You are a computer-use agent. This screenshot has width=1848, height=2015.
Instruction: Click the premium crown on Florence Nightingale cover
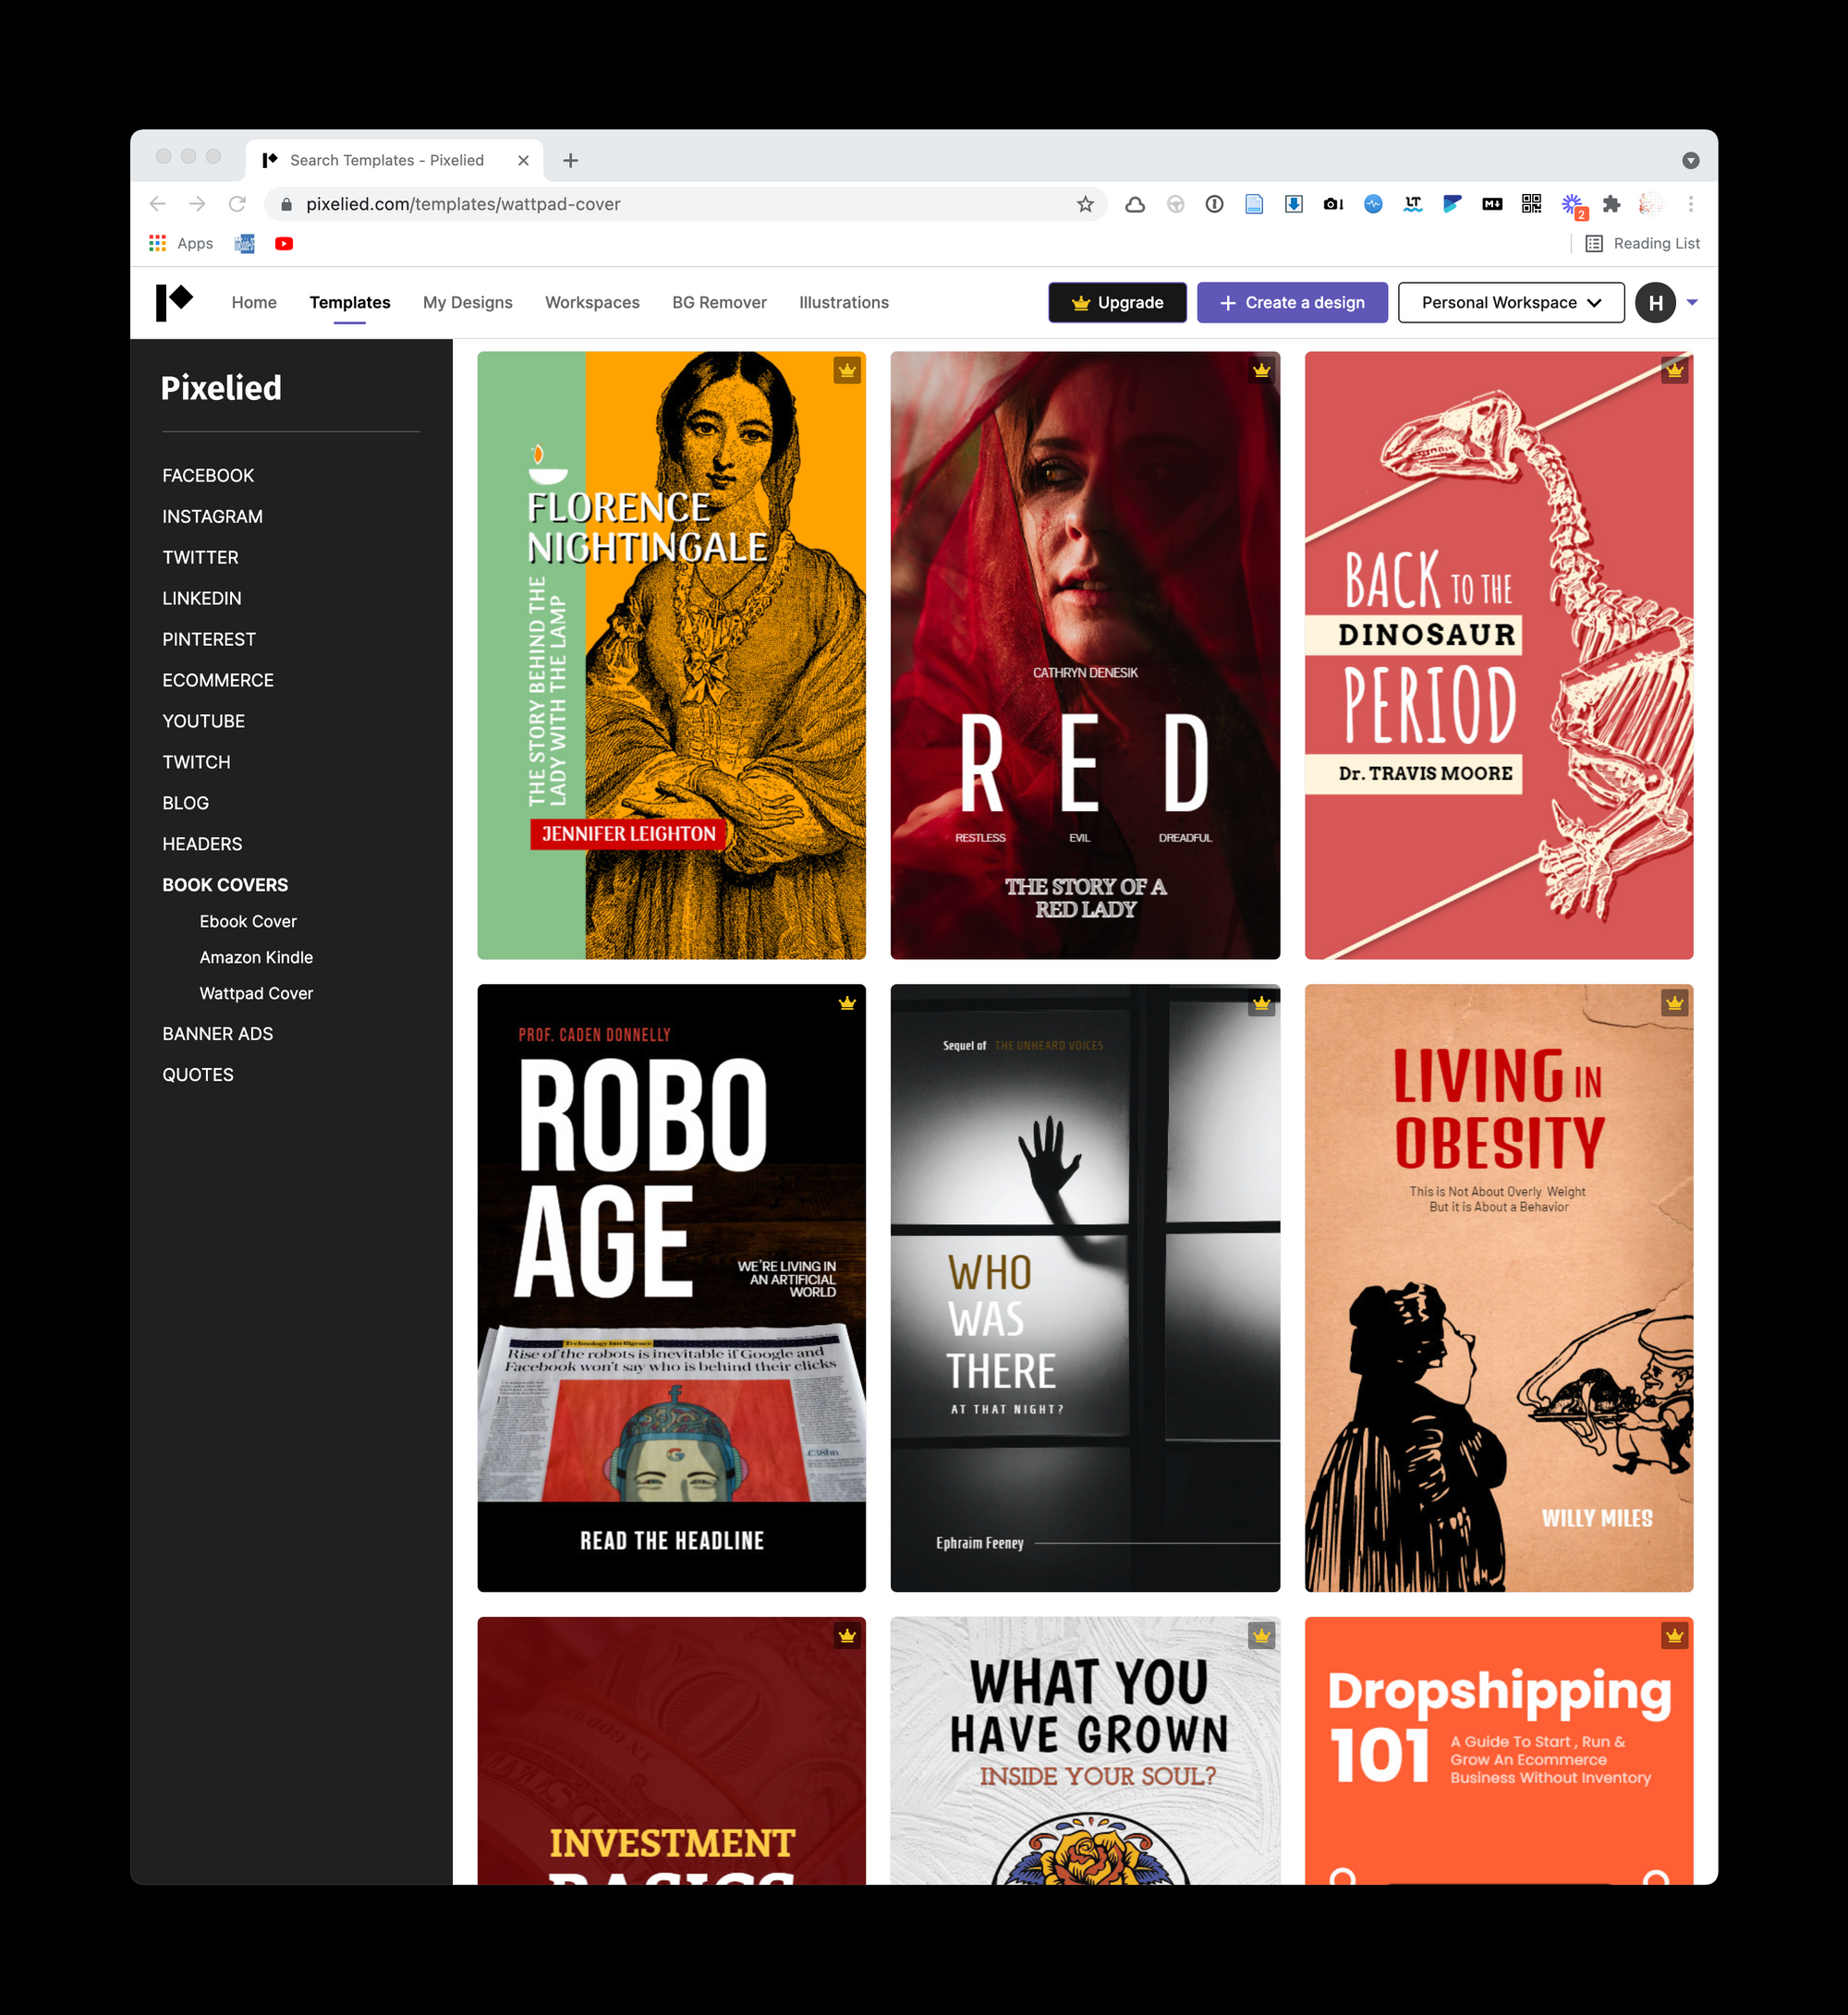pos(847,370)
